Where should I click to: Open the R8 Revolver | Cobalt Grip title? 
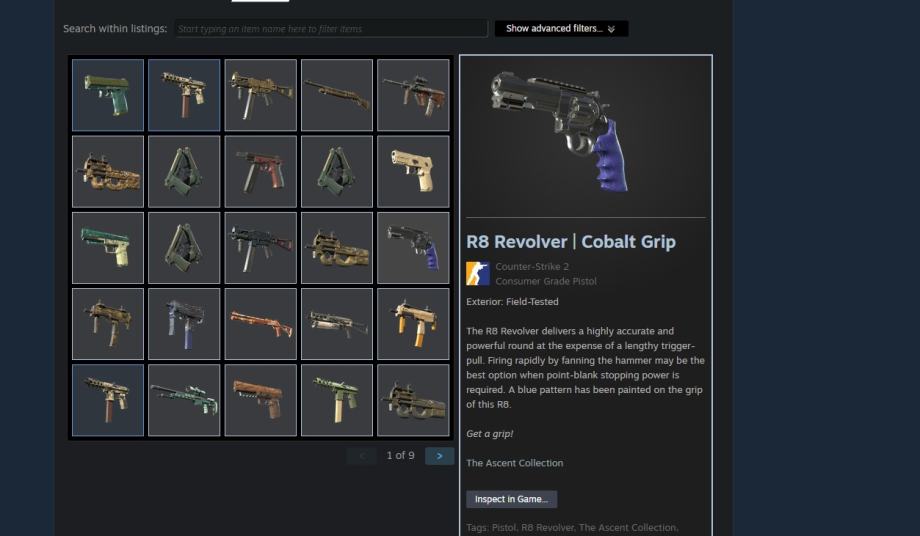click(571, 242)
